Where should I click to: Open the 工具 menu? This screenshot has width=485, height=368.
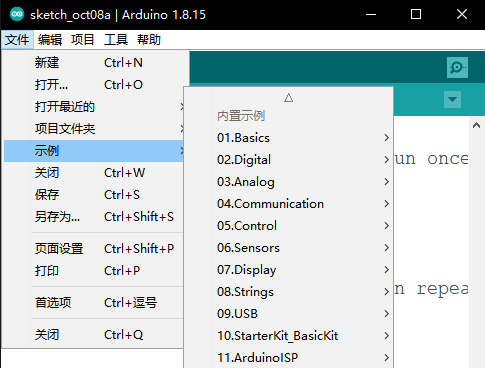[x=116, y=40]
